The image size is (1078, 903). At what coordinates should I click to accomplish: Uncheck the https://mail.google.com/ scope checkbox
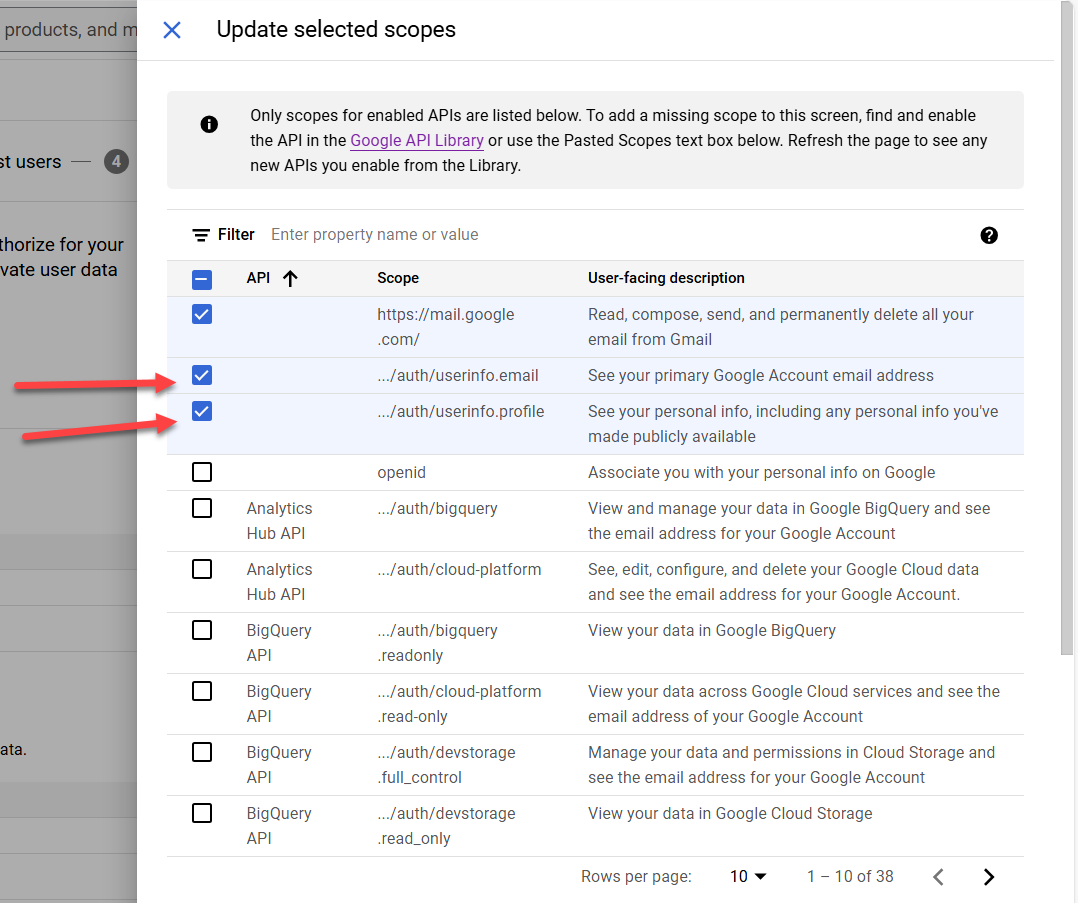[x=202, y=314]
